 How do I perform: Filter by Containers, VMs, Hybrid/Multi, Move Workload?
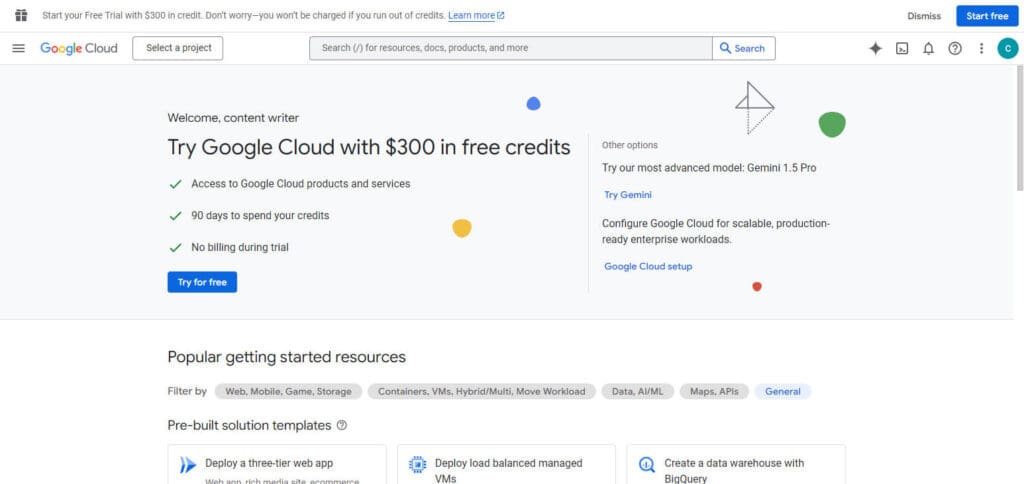tap(482, 391)
